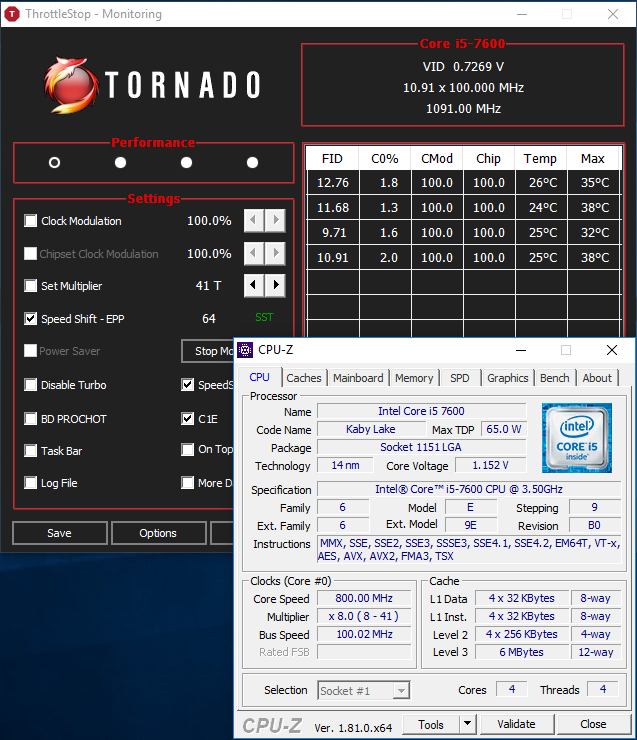Switch to the Bench tab
637x740 pixels.
coord(554,378)
